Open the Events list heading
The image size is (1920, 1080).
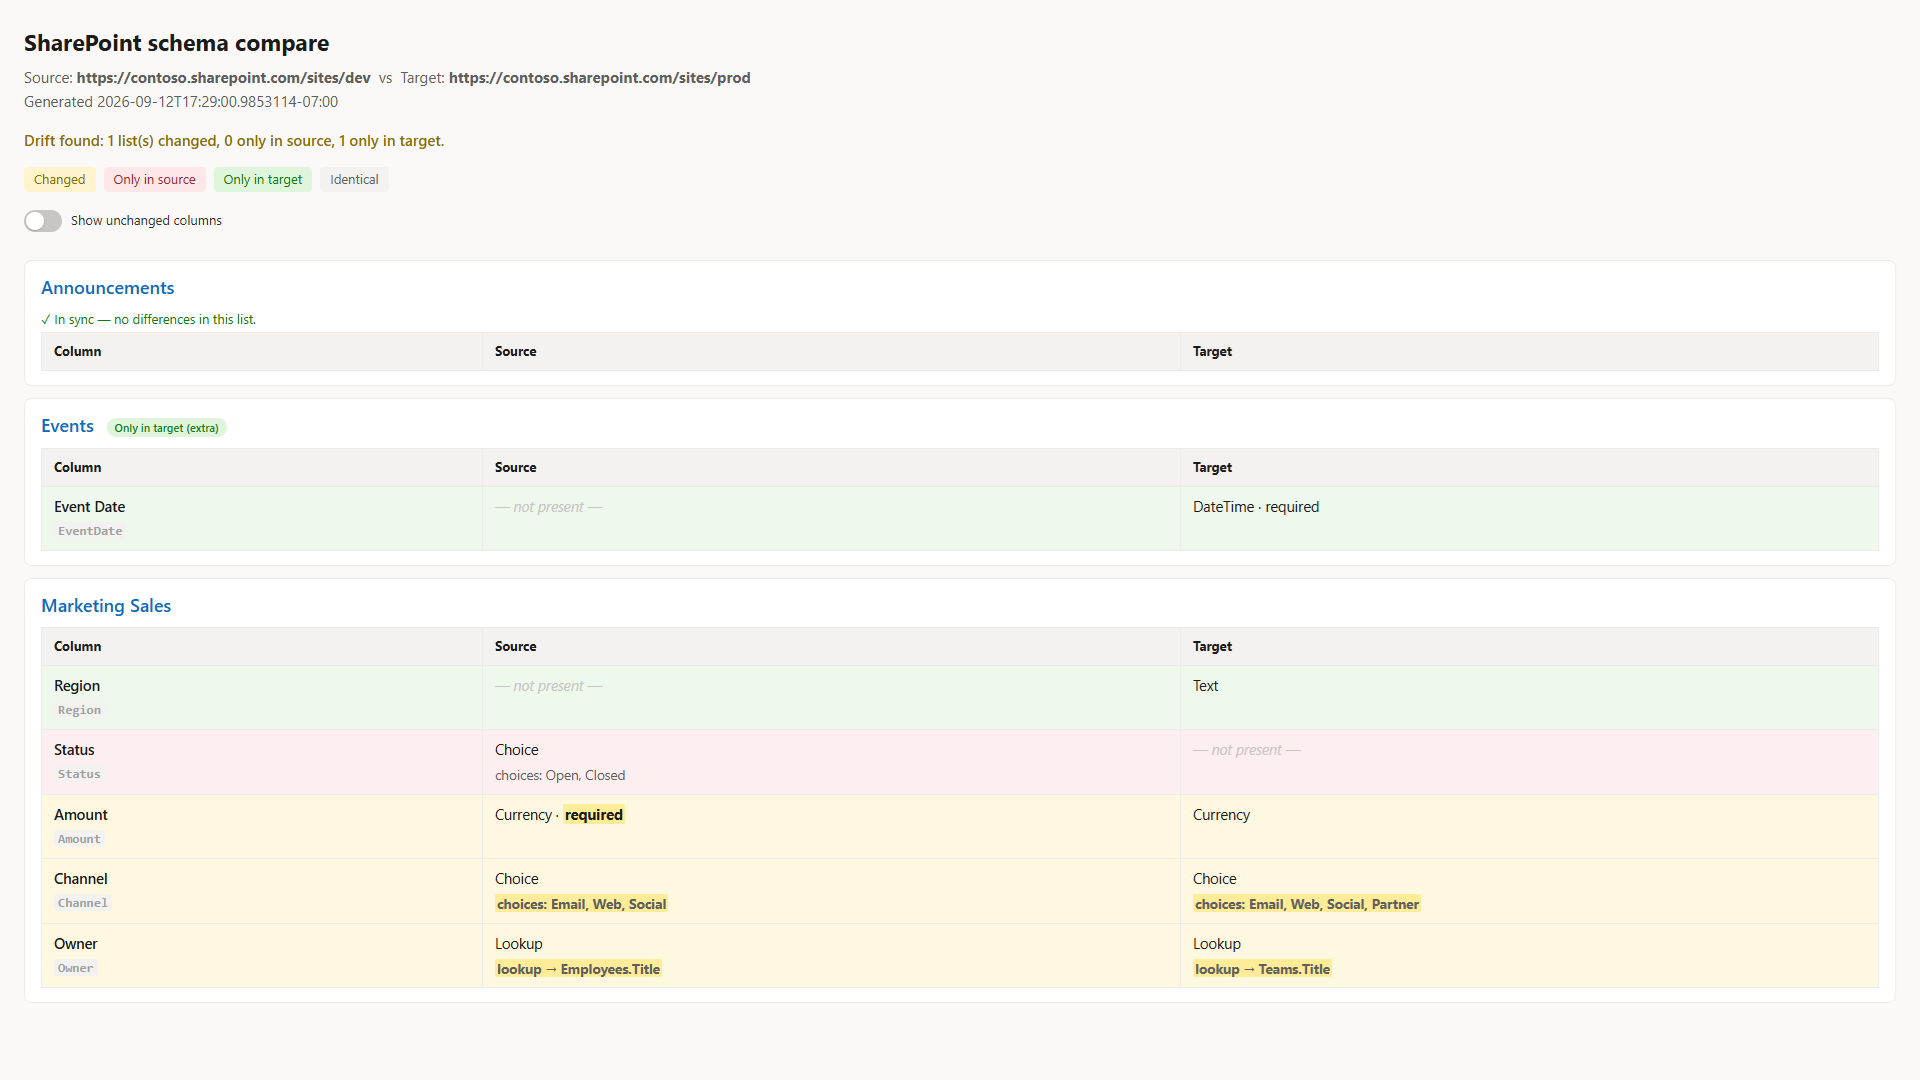[x=67, y=426]
